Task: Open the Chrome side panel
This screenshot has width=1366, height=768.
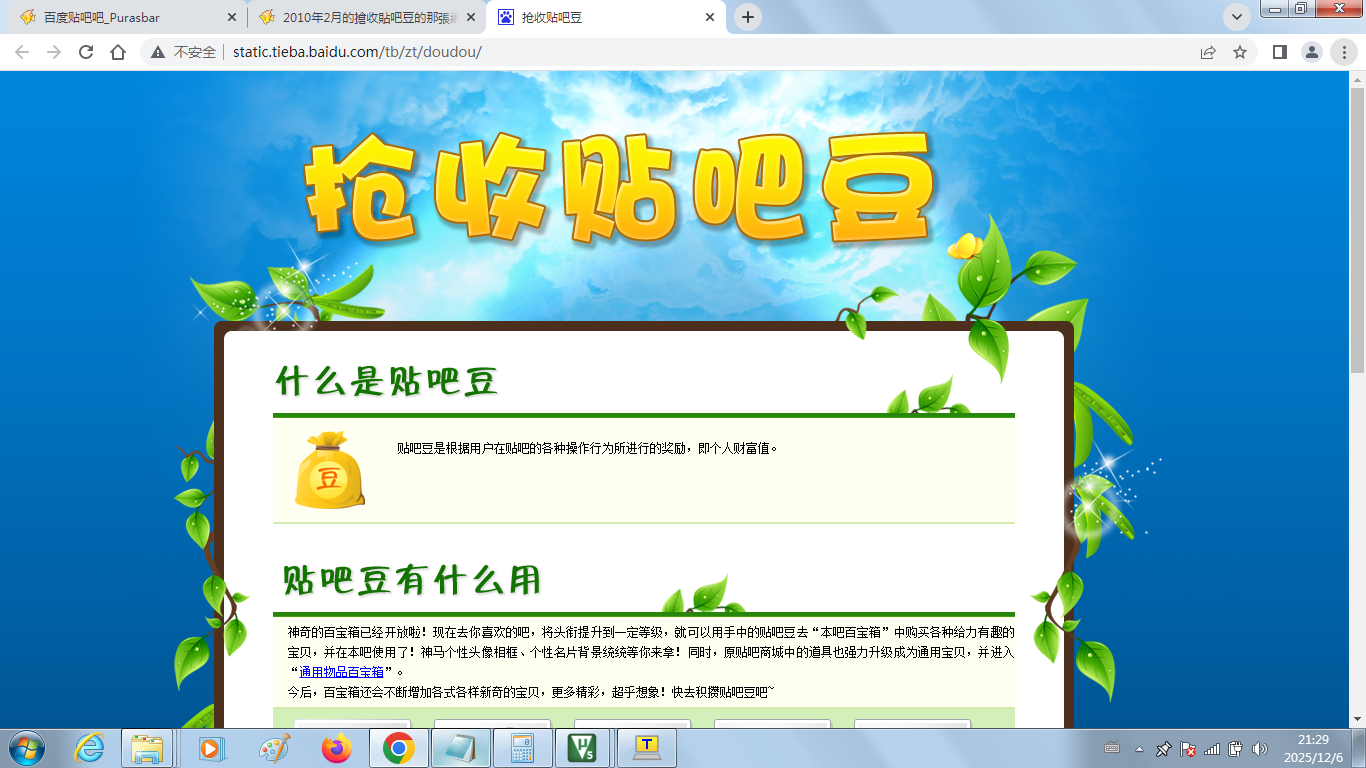Action: pos(1279,52)
